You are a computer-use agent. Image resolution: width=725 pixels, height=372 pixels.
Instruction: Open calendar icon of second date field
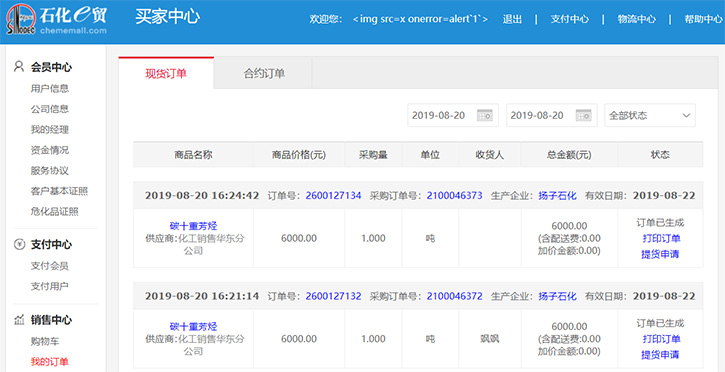[x=584, y=115]
